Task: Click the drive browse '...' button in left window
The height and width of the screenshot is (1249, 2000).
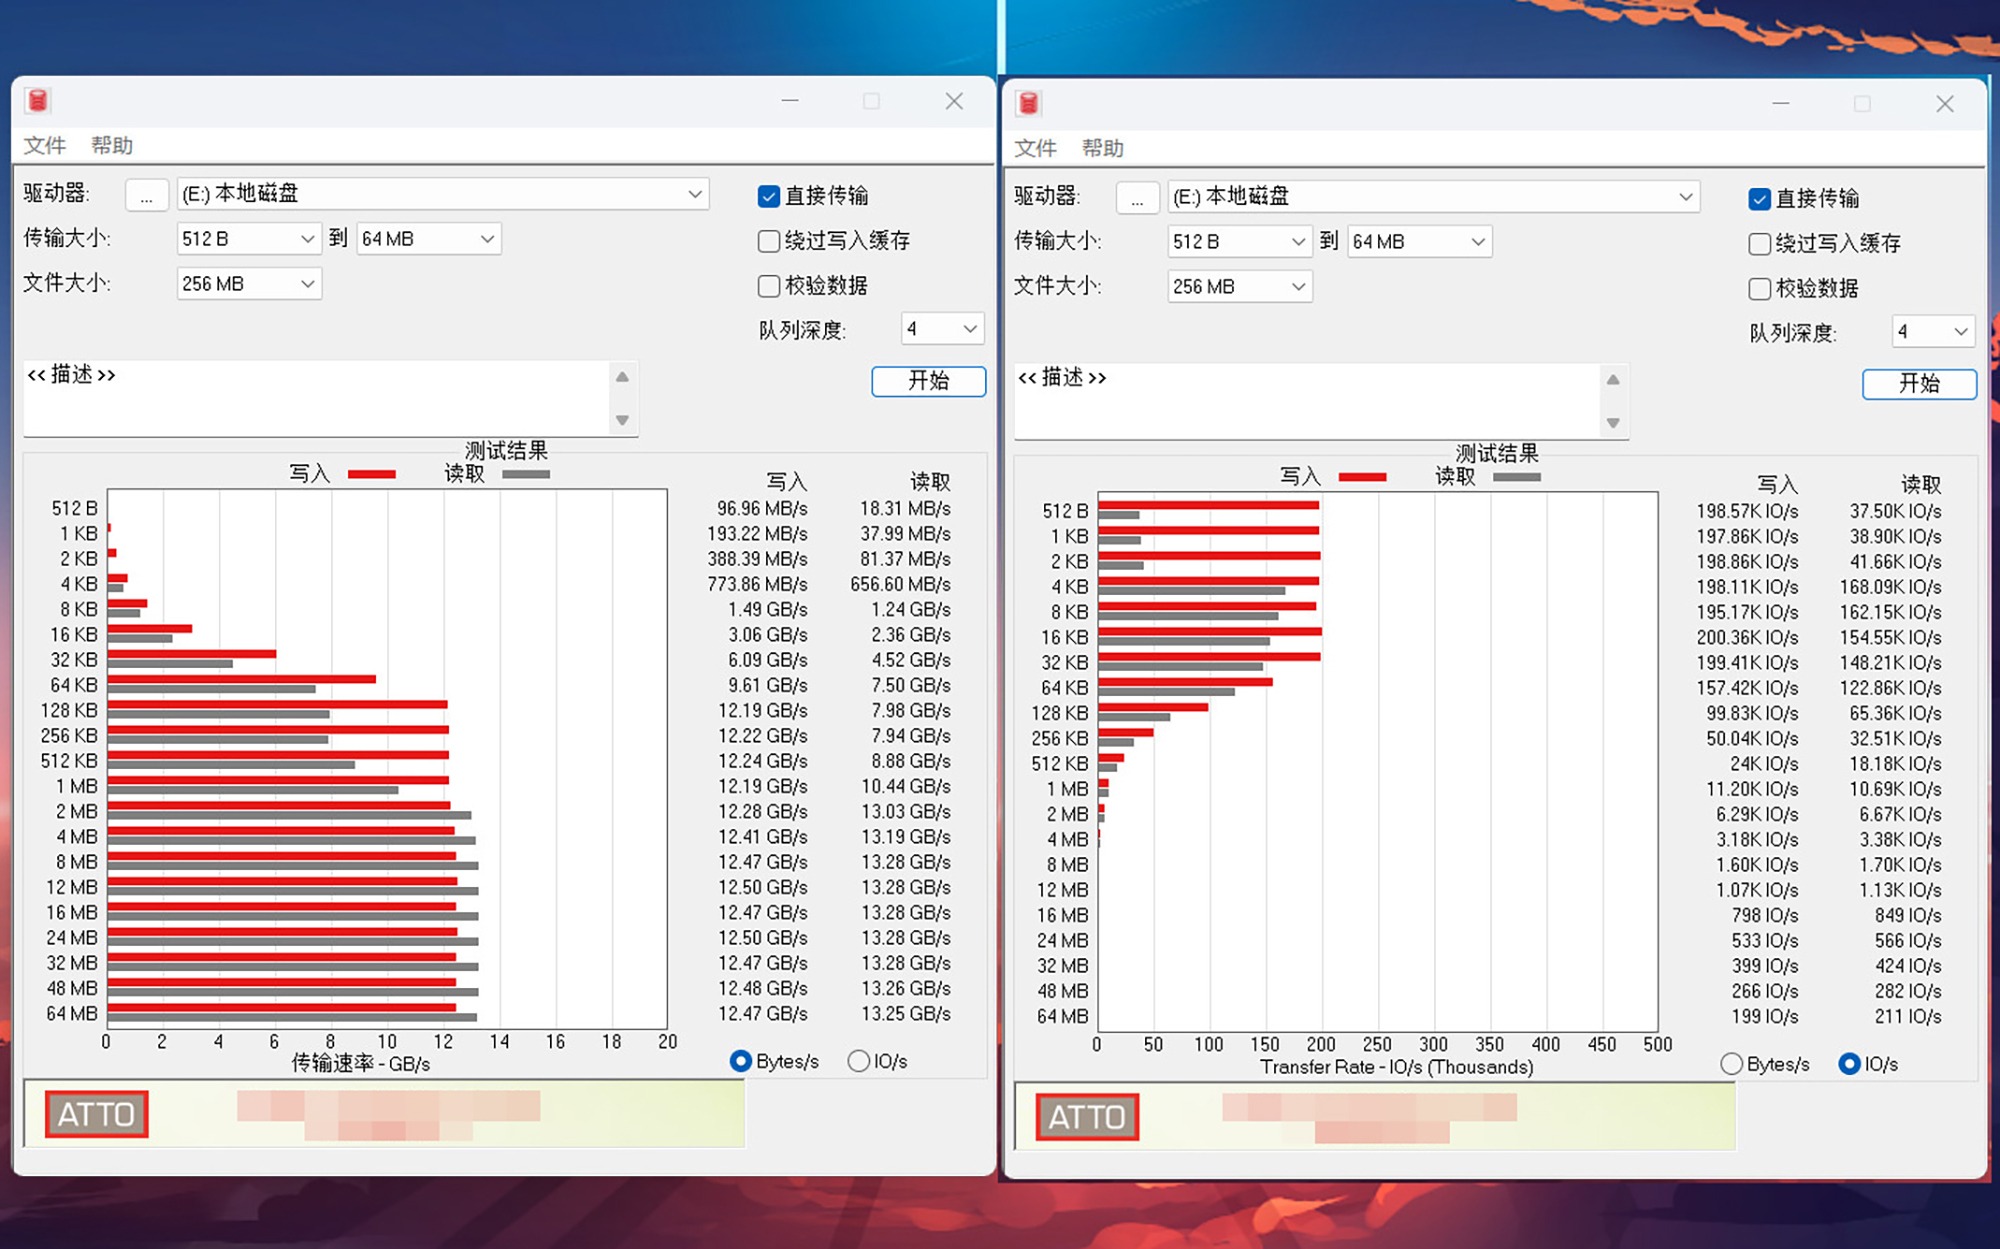Action: click(x=146, y=195)
